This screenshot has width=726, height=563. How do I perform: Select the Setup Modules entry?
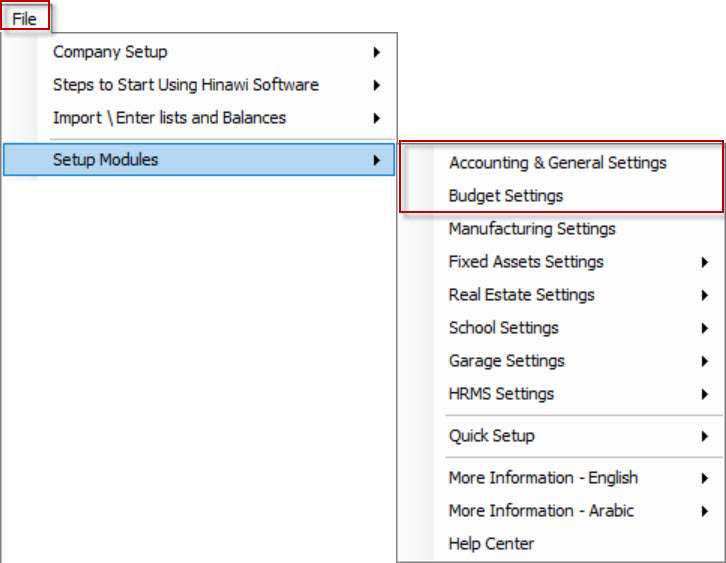click(200, 160)
